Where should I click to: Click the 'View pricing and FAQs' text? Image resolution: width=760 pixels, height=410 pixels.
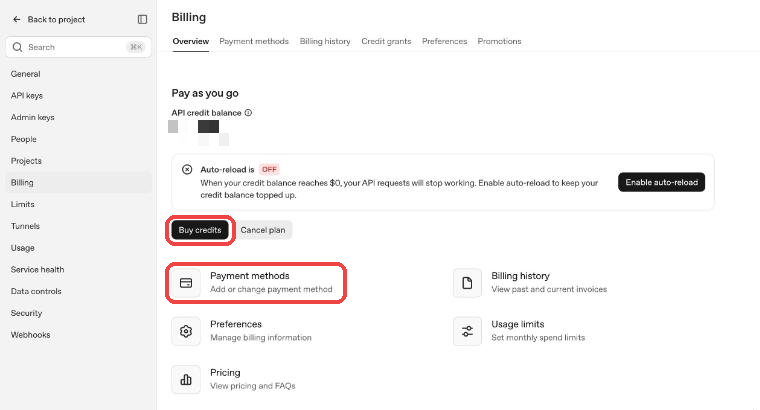(253, 386)
